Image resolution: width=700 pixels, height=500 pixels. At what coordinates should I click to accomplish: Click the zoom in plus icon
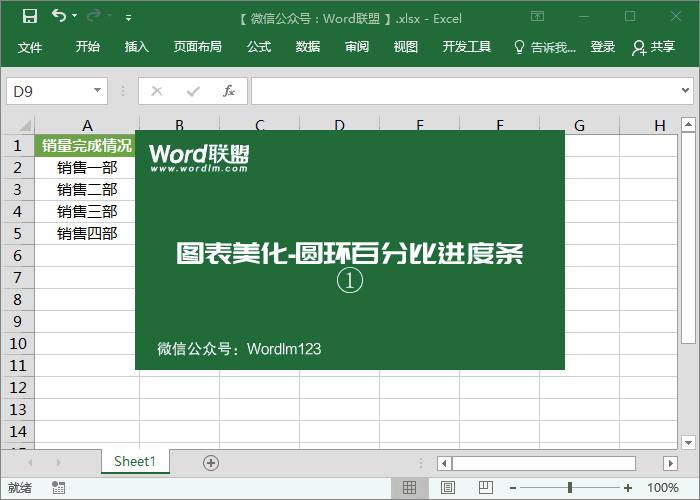coord(627,488)
